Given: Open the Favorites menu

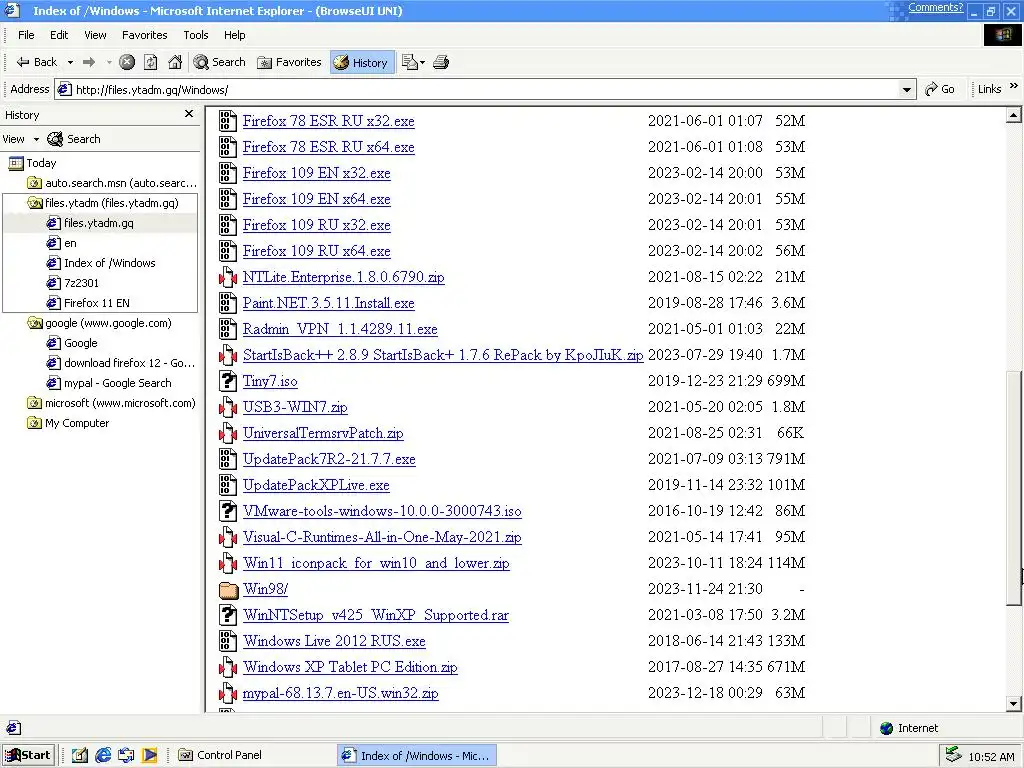Looking at the screenshot, I should click(144, 35).
